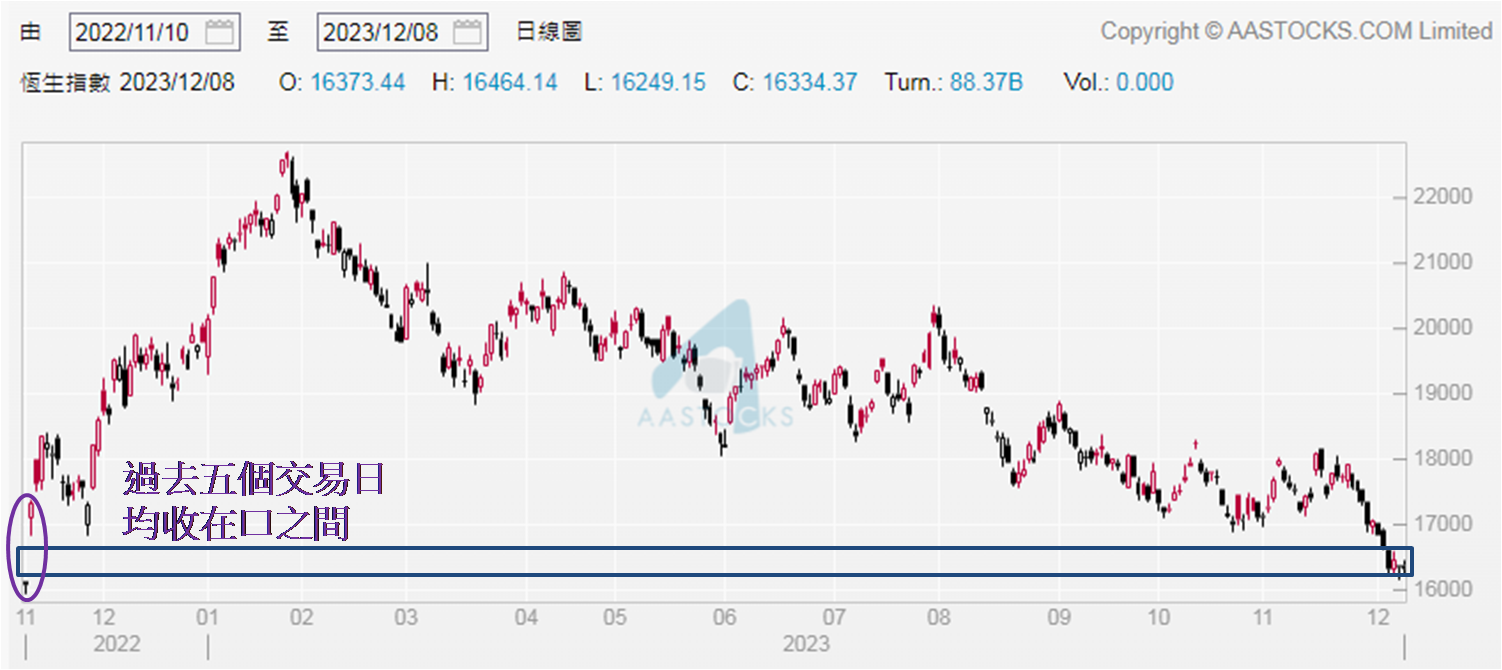This screenshot has width=1502, height=670.
Task: Click the low price value 16249.15
Action: [658, 83]
